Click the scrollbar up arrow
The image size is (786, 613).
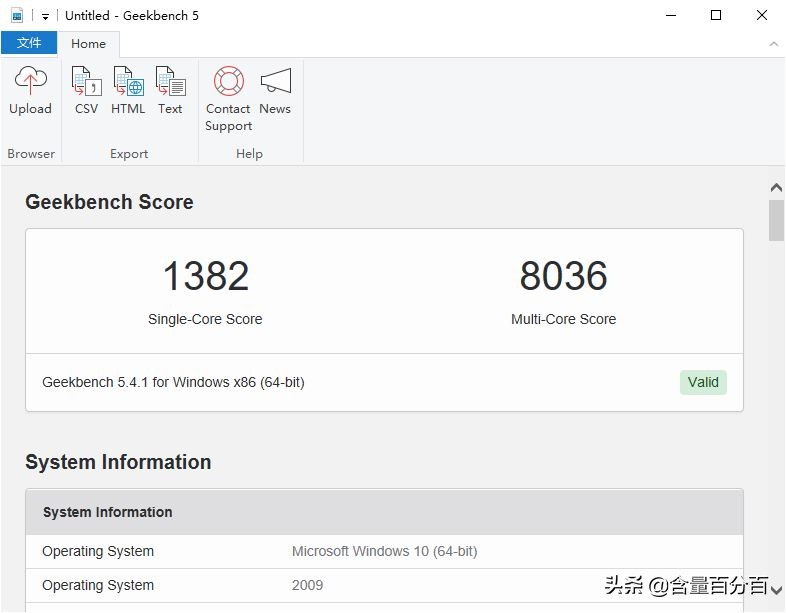(x=776, y=188)
